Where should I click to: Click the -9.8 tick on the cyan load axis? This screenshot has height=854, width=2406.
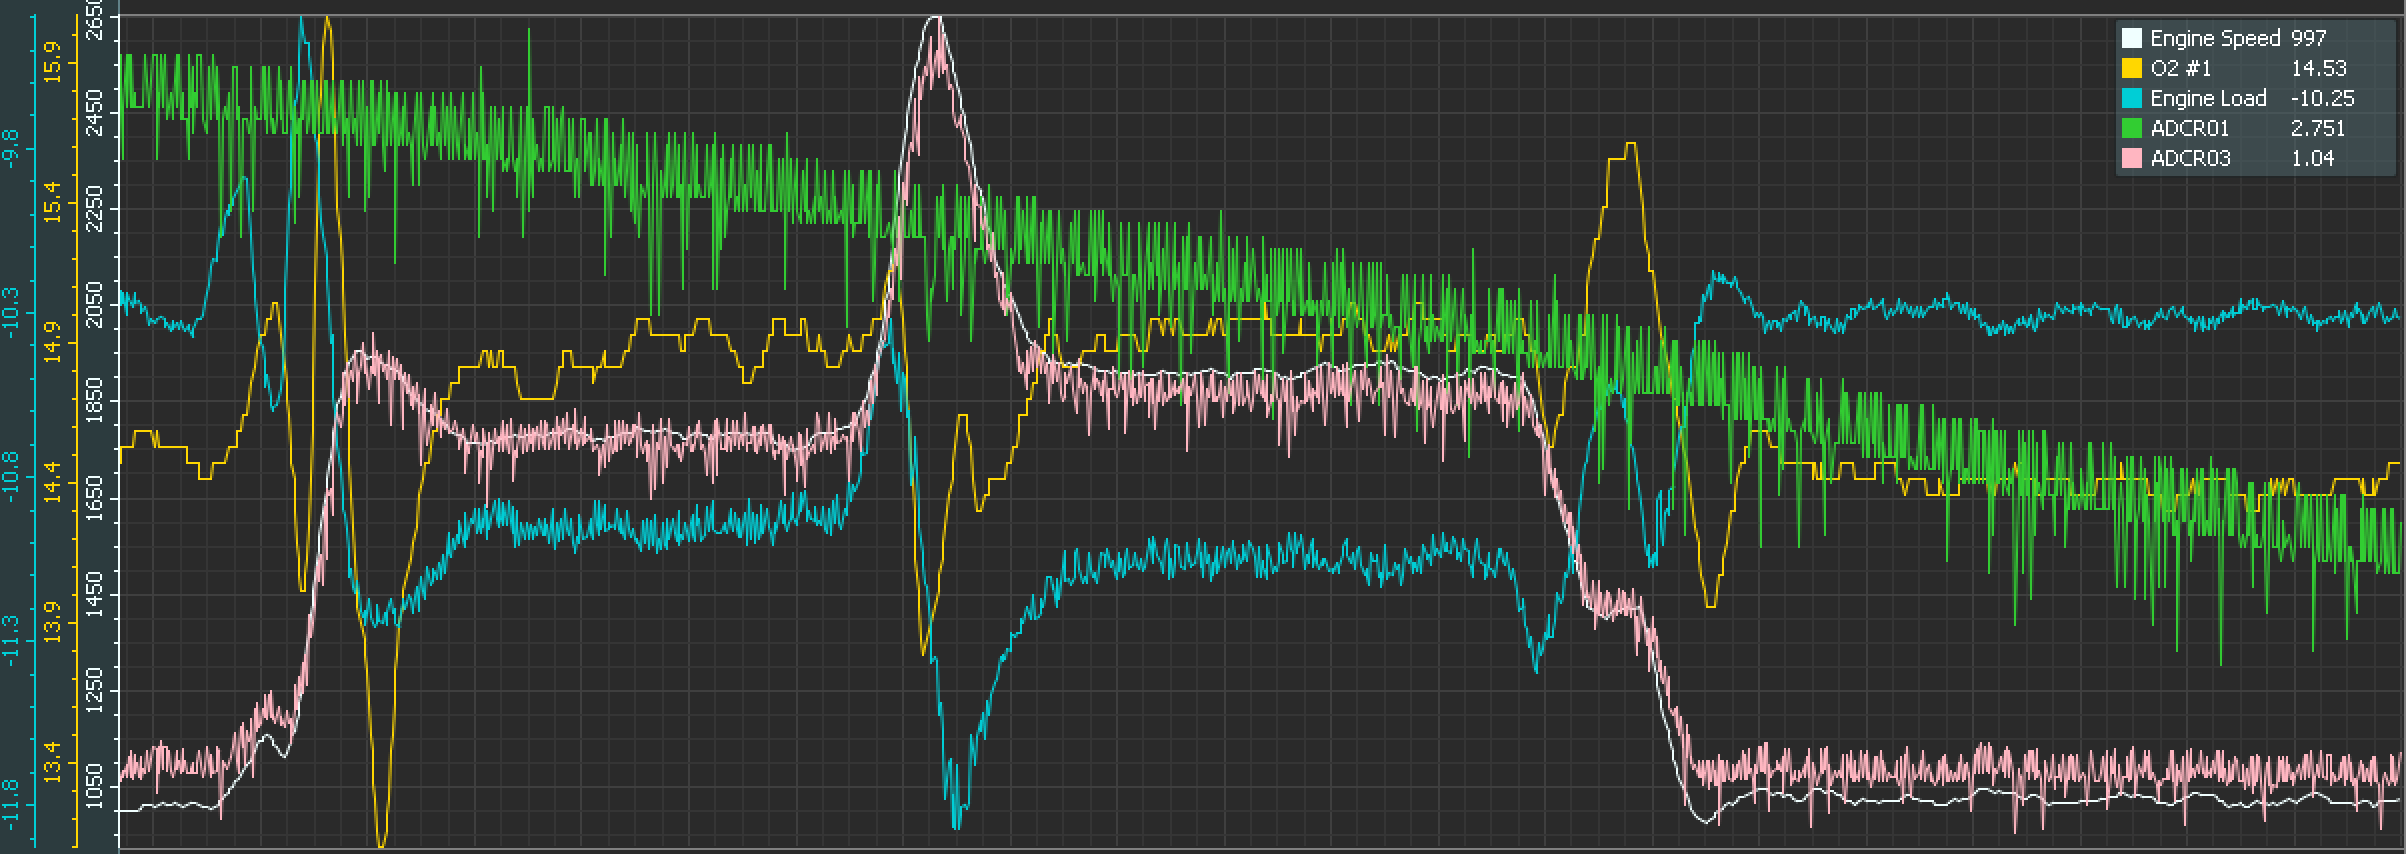pos(11,148)
